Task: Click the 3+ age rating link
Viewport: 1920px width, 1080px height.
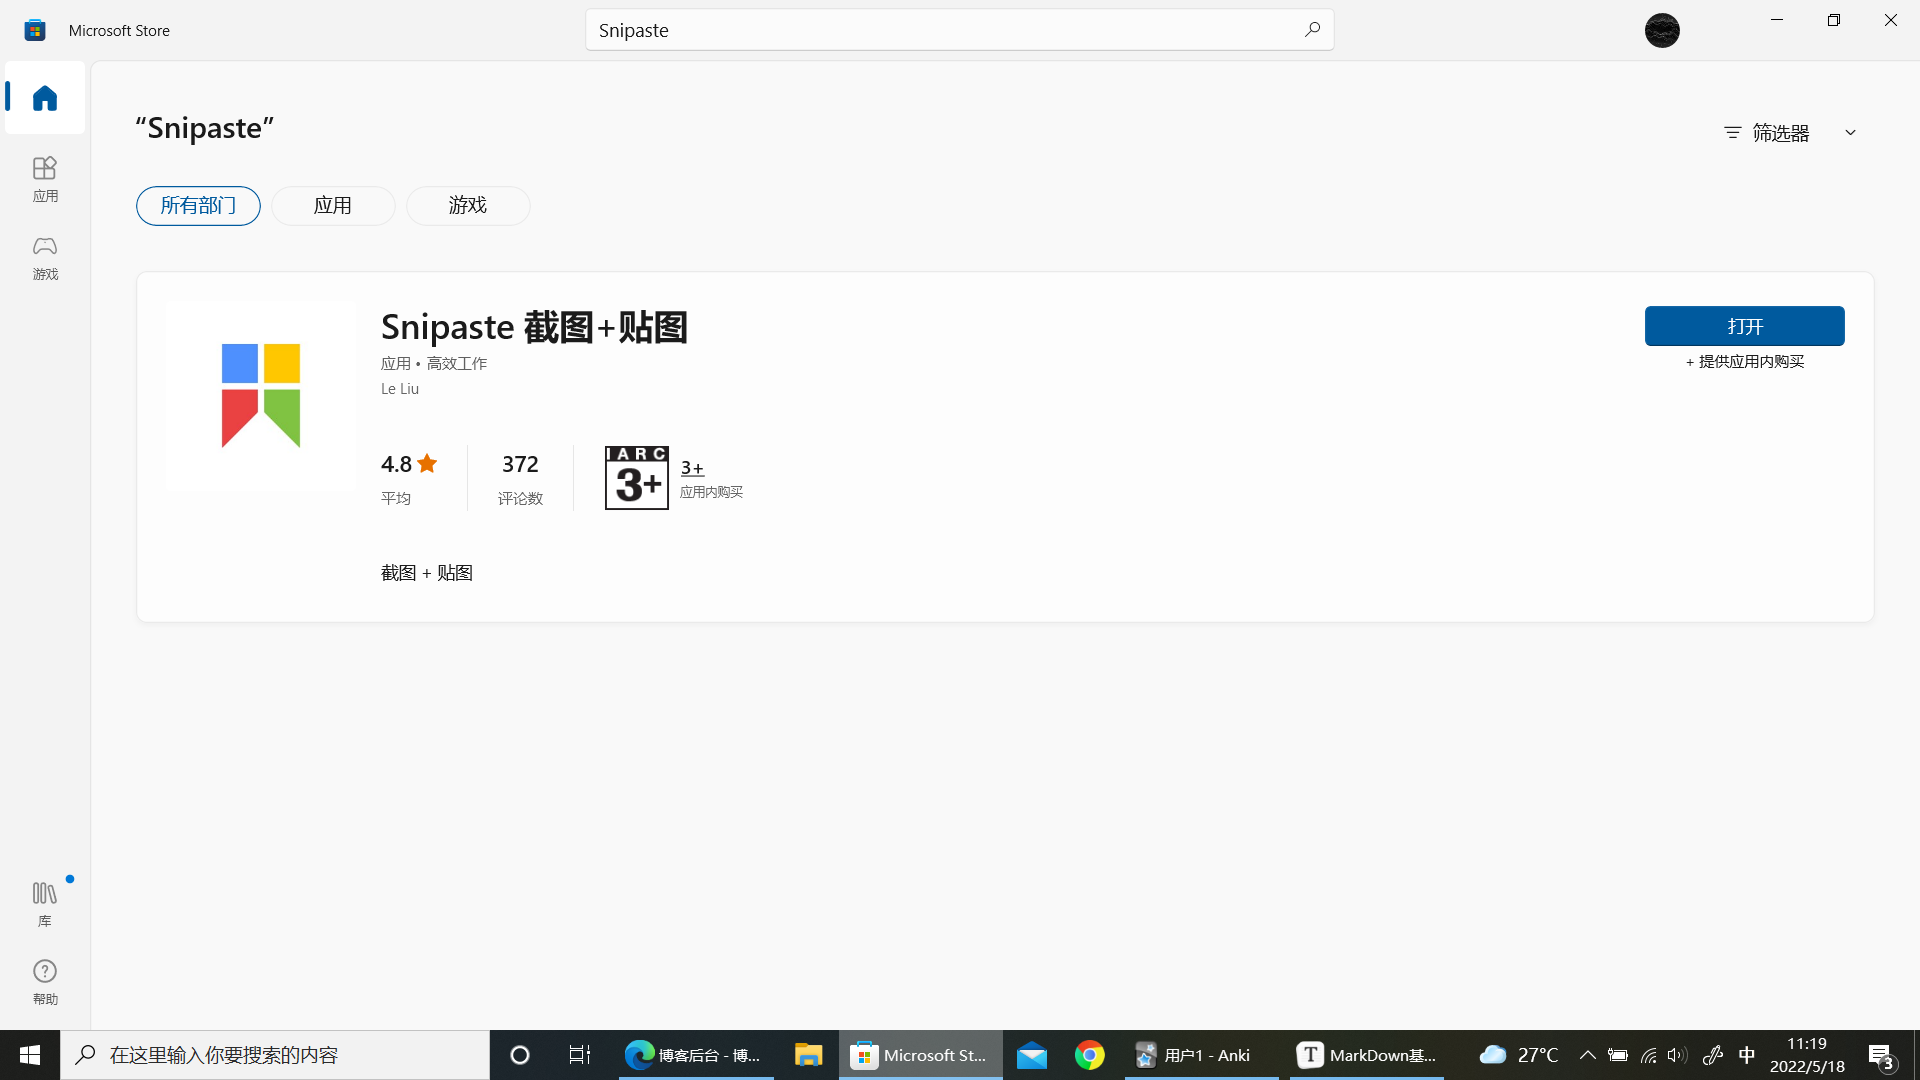Action: click(x=692, y=468)
